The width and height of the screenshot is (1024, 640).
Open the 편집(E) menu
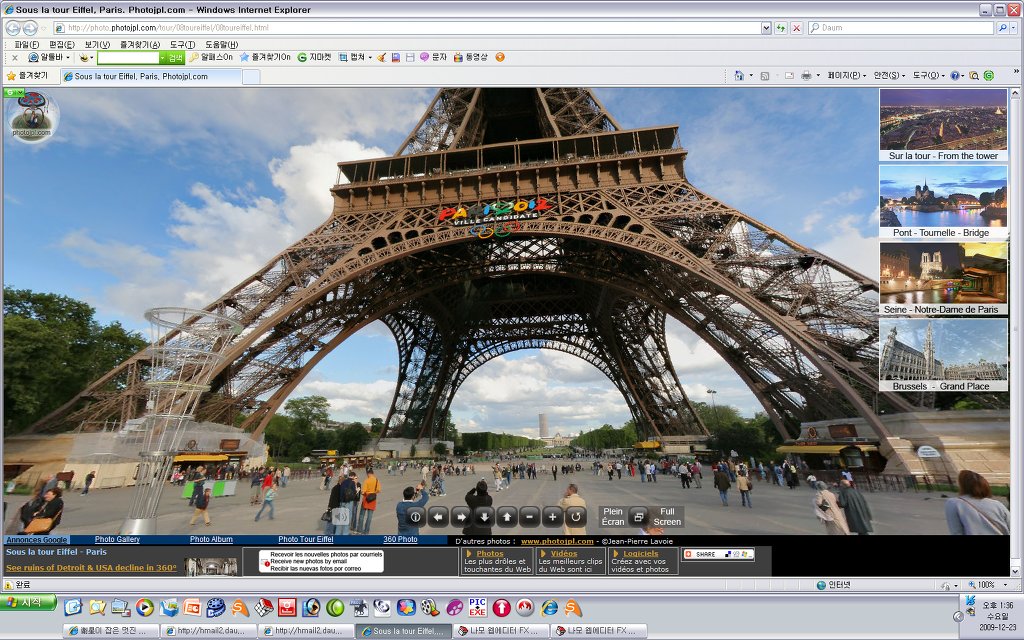click(x=61, y=44)
